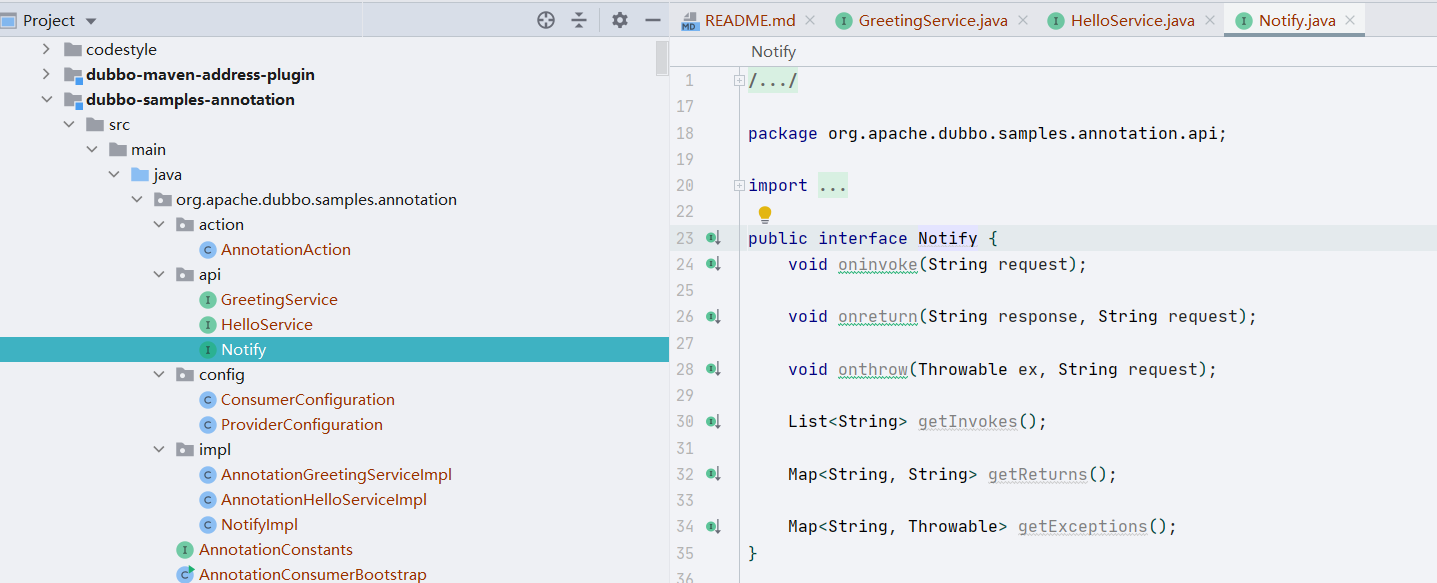1437x583 pixels.
Task: Close the Notify.java editor tab
Action: coord(1350,20)
